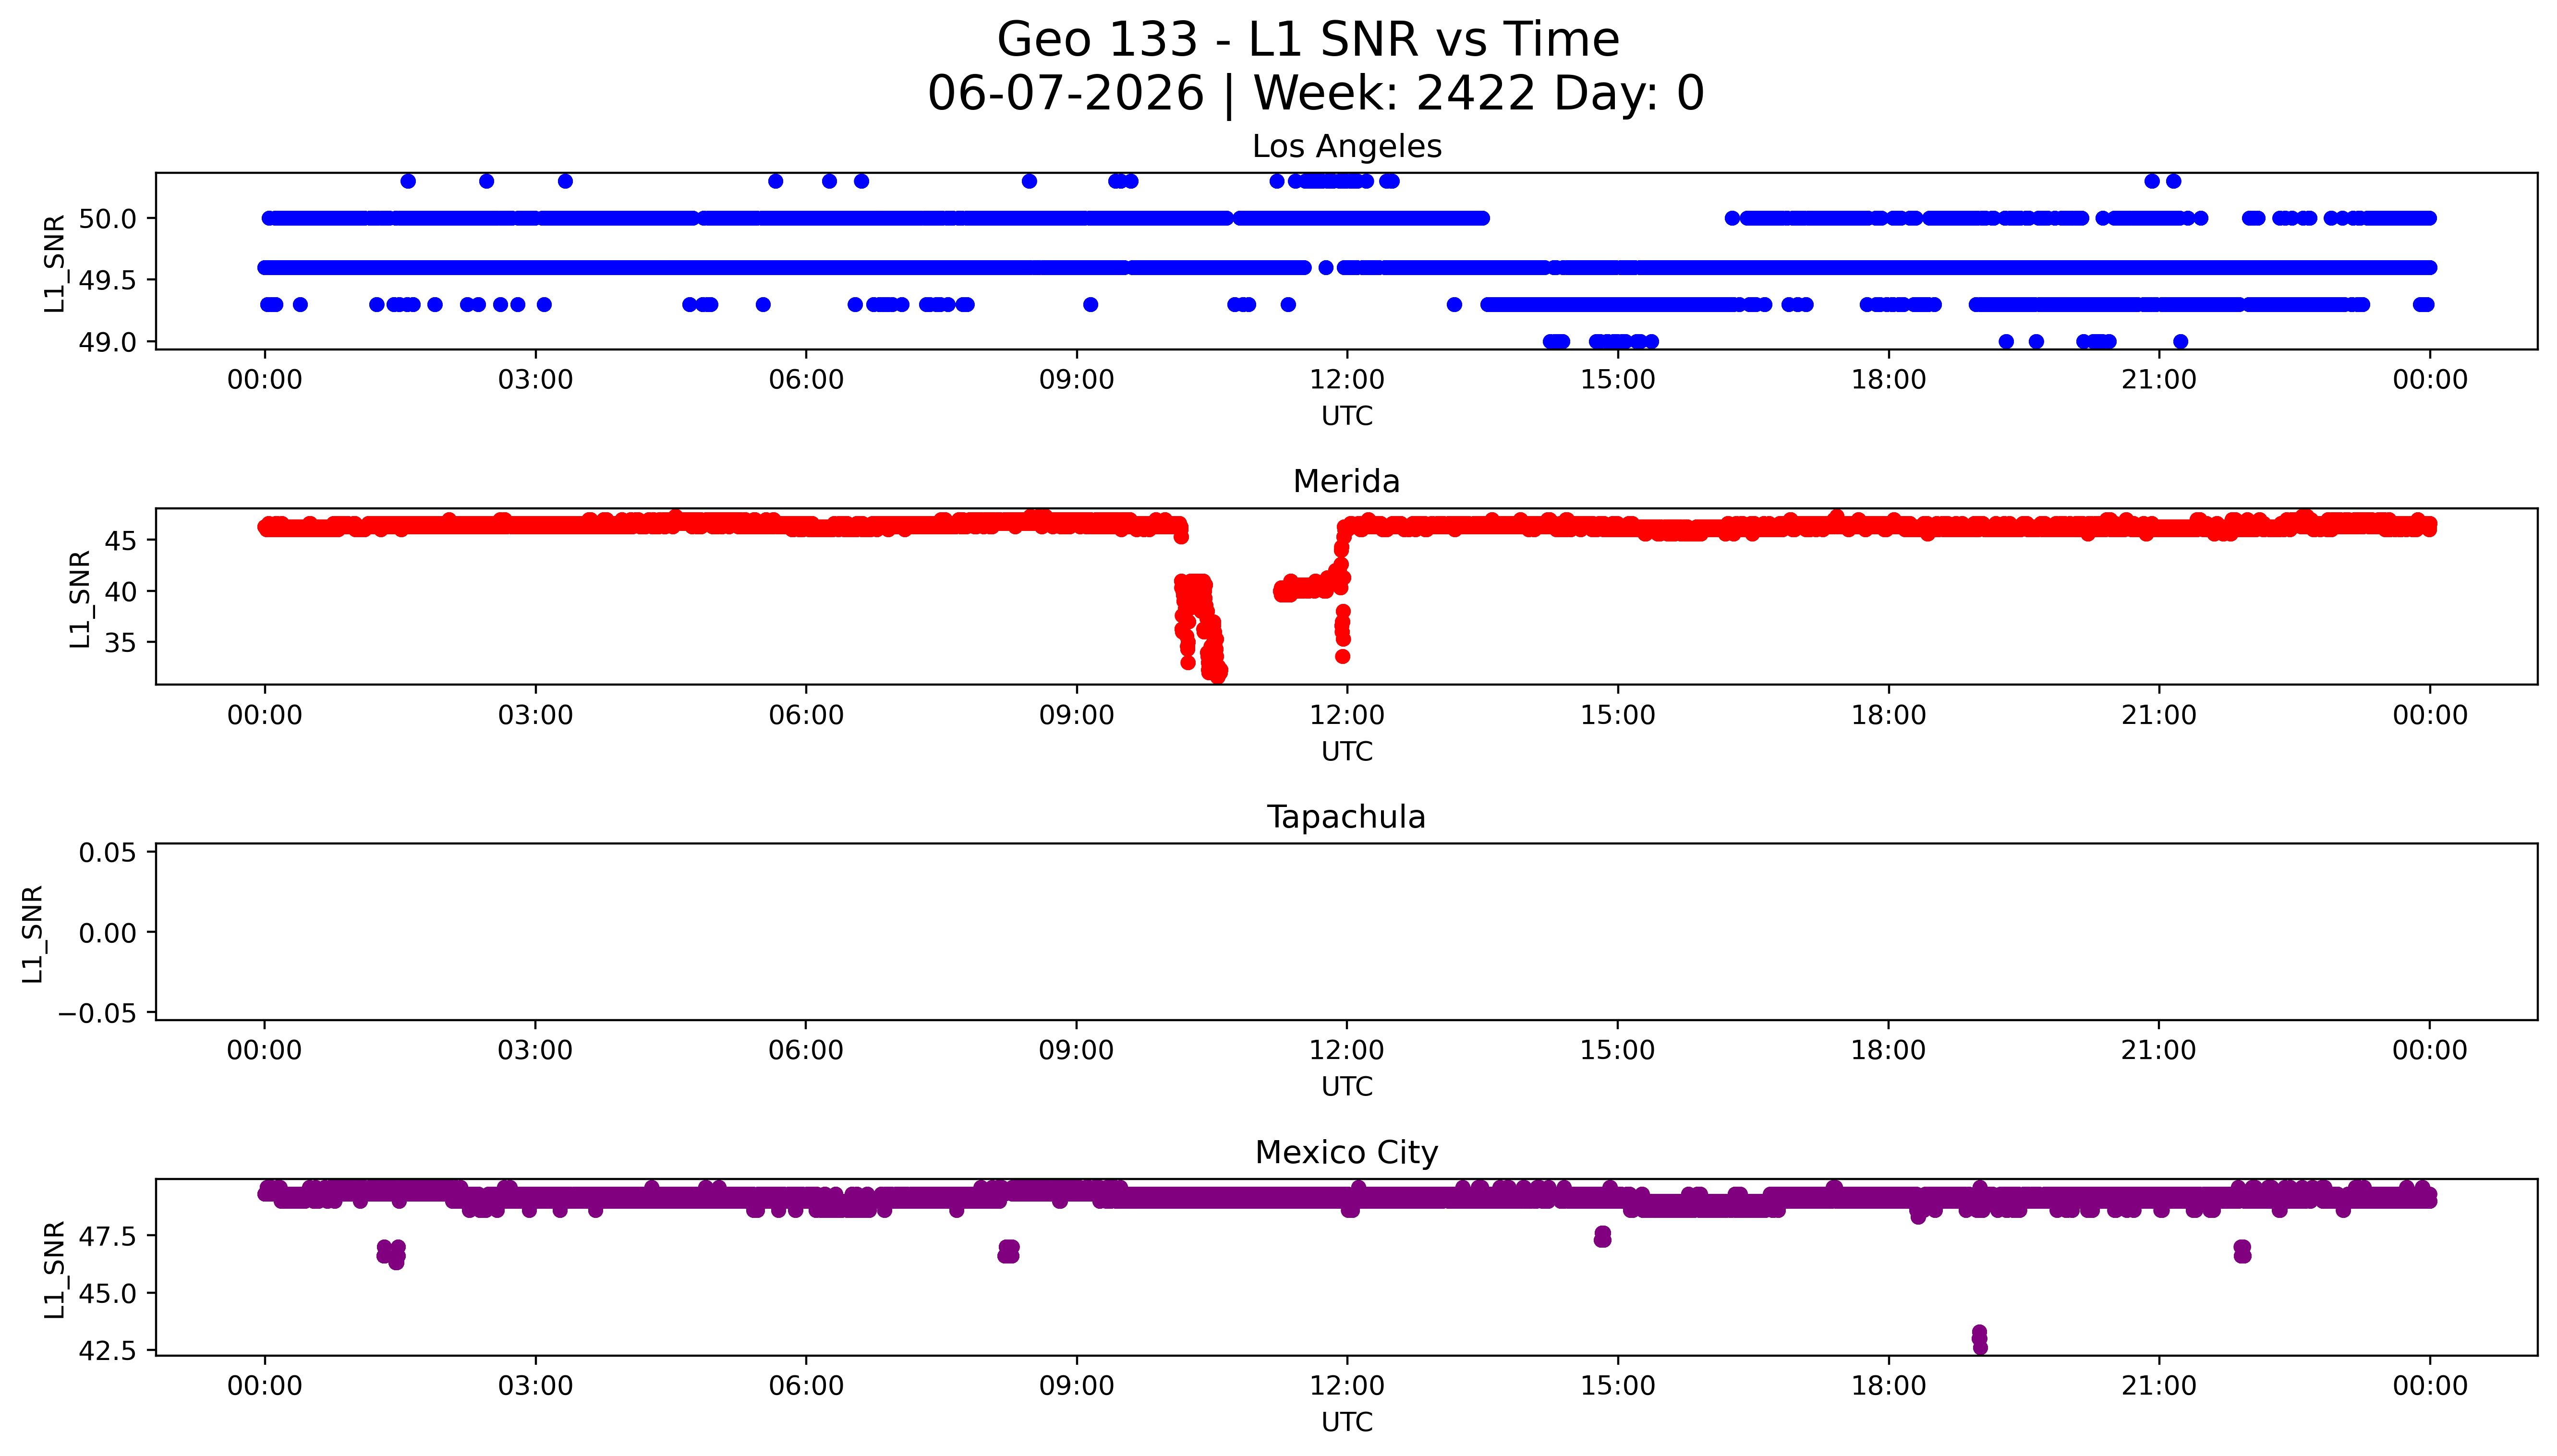The image size is (2557, 1456).
Task: Click the Los Angeles subplot title
Action: coord(1346,146)
